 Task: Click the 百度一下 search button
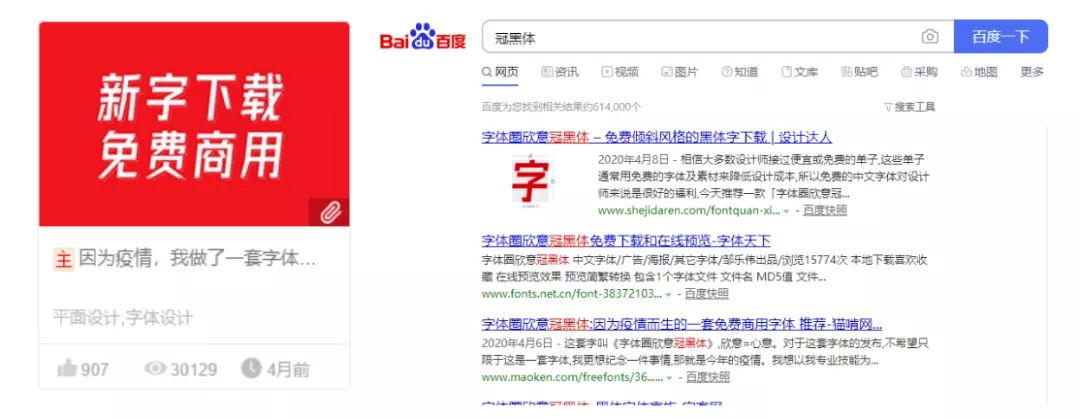click(1001, 36)
